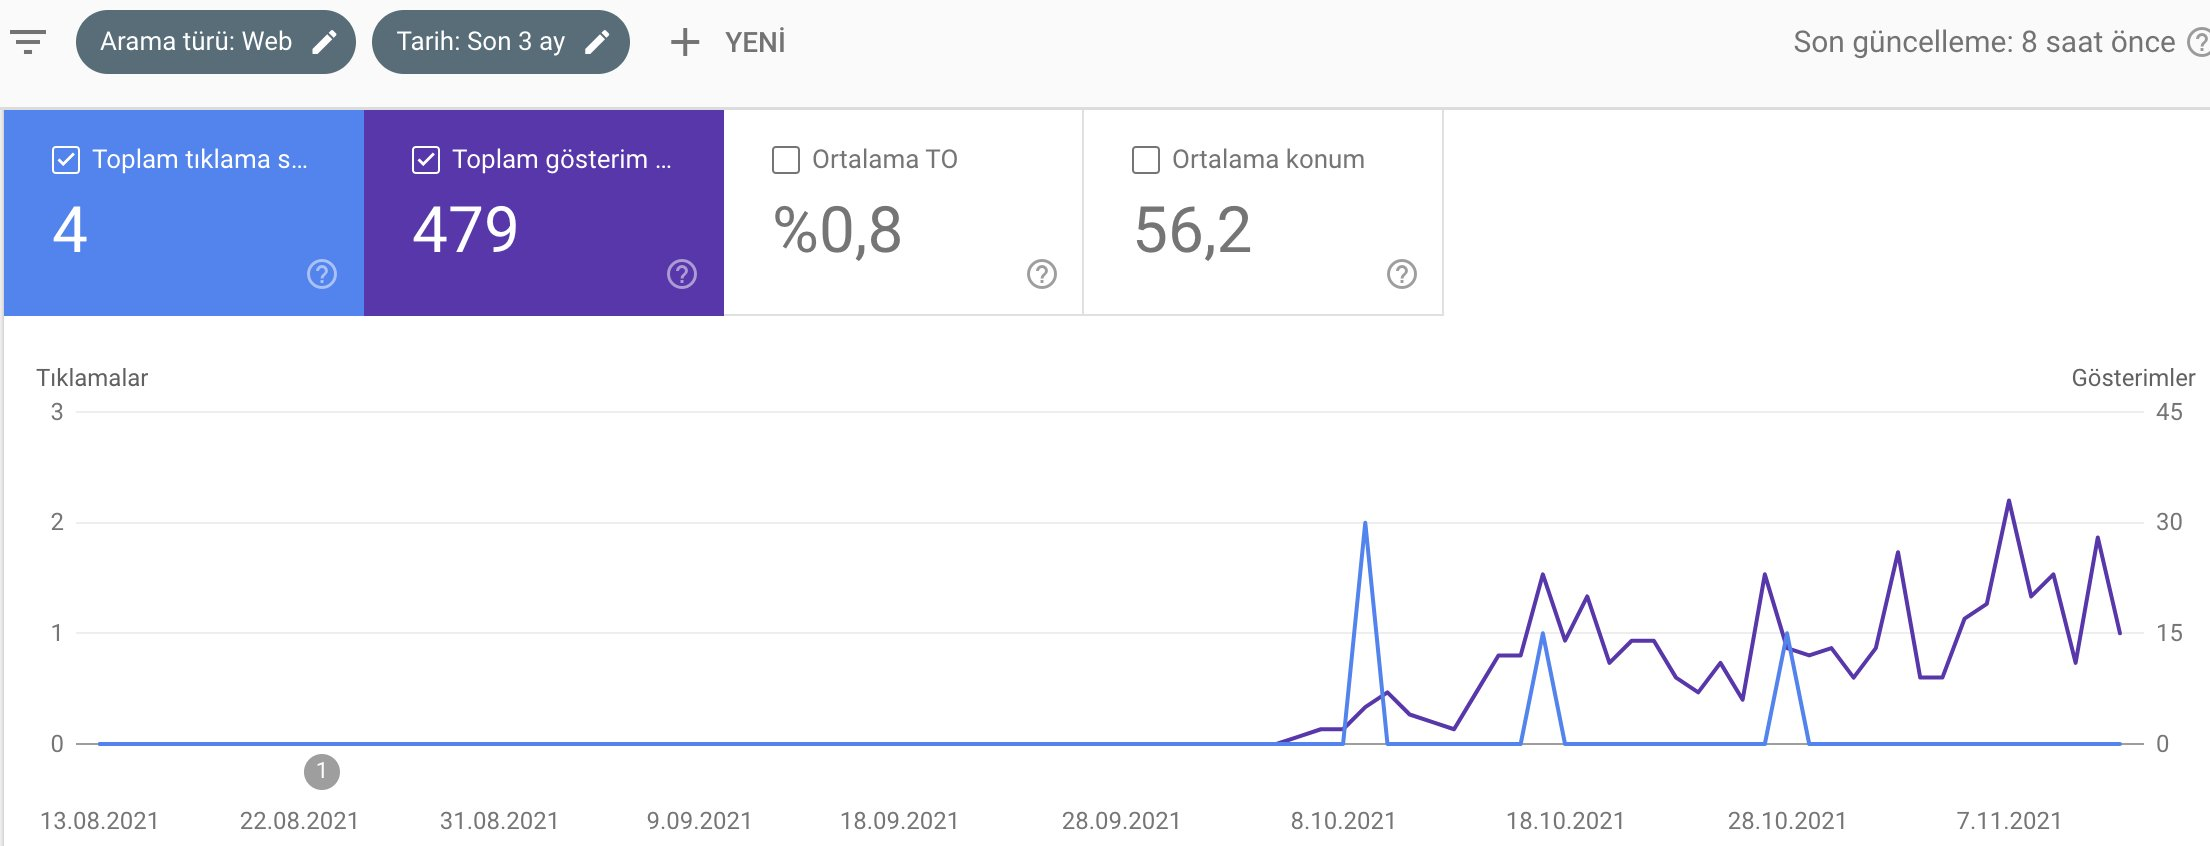This screenshot has height=846, width=2210.
Task: Uncheck Toplam tıklama sayısı checkbox
Action: coord(66,160)
